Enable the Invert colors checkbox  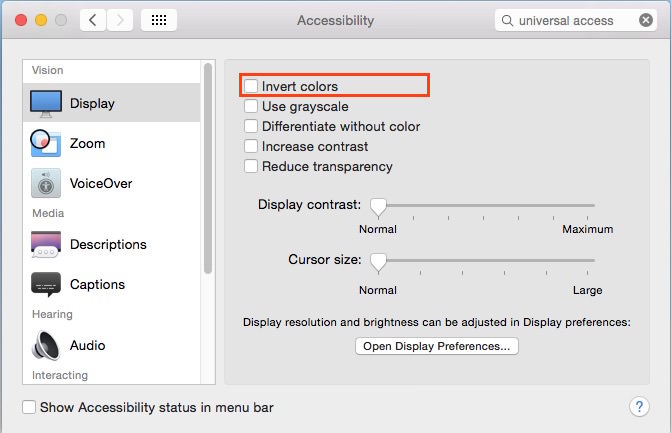point(251,86)
